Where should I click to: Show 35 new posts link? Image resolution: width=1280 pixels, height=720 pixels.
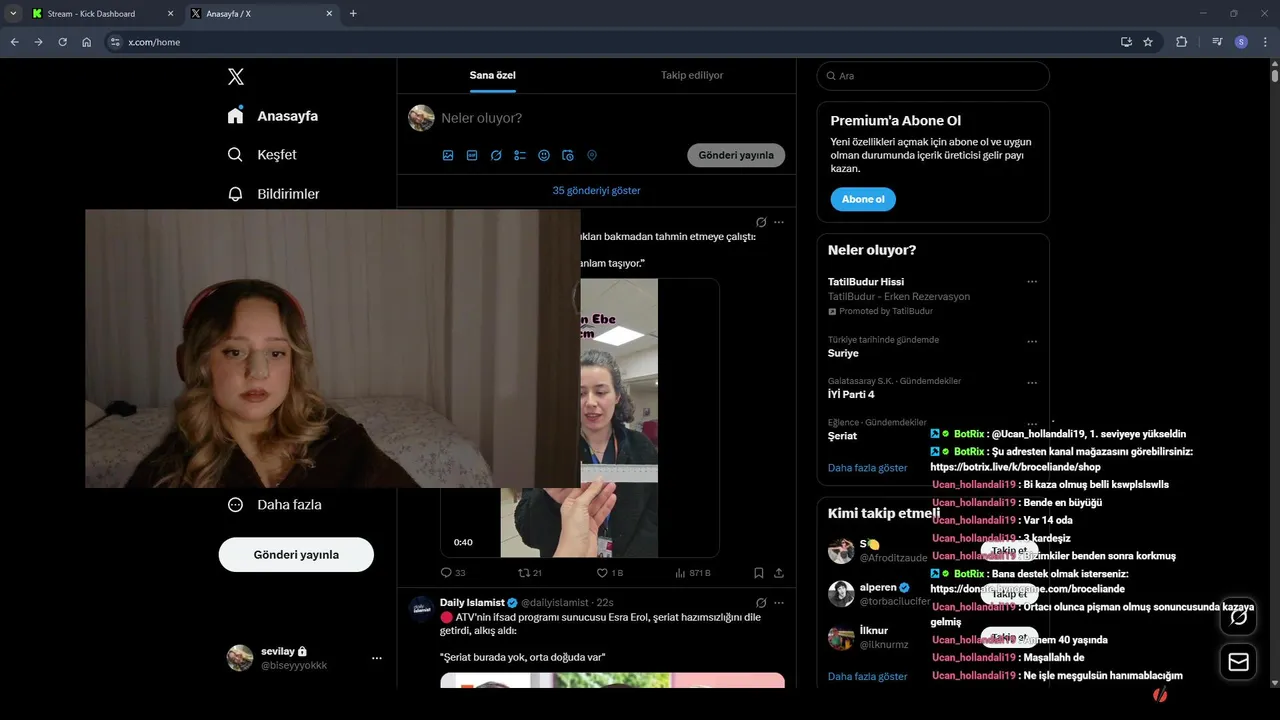(596, 190)
